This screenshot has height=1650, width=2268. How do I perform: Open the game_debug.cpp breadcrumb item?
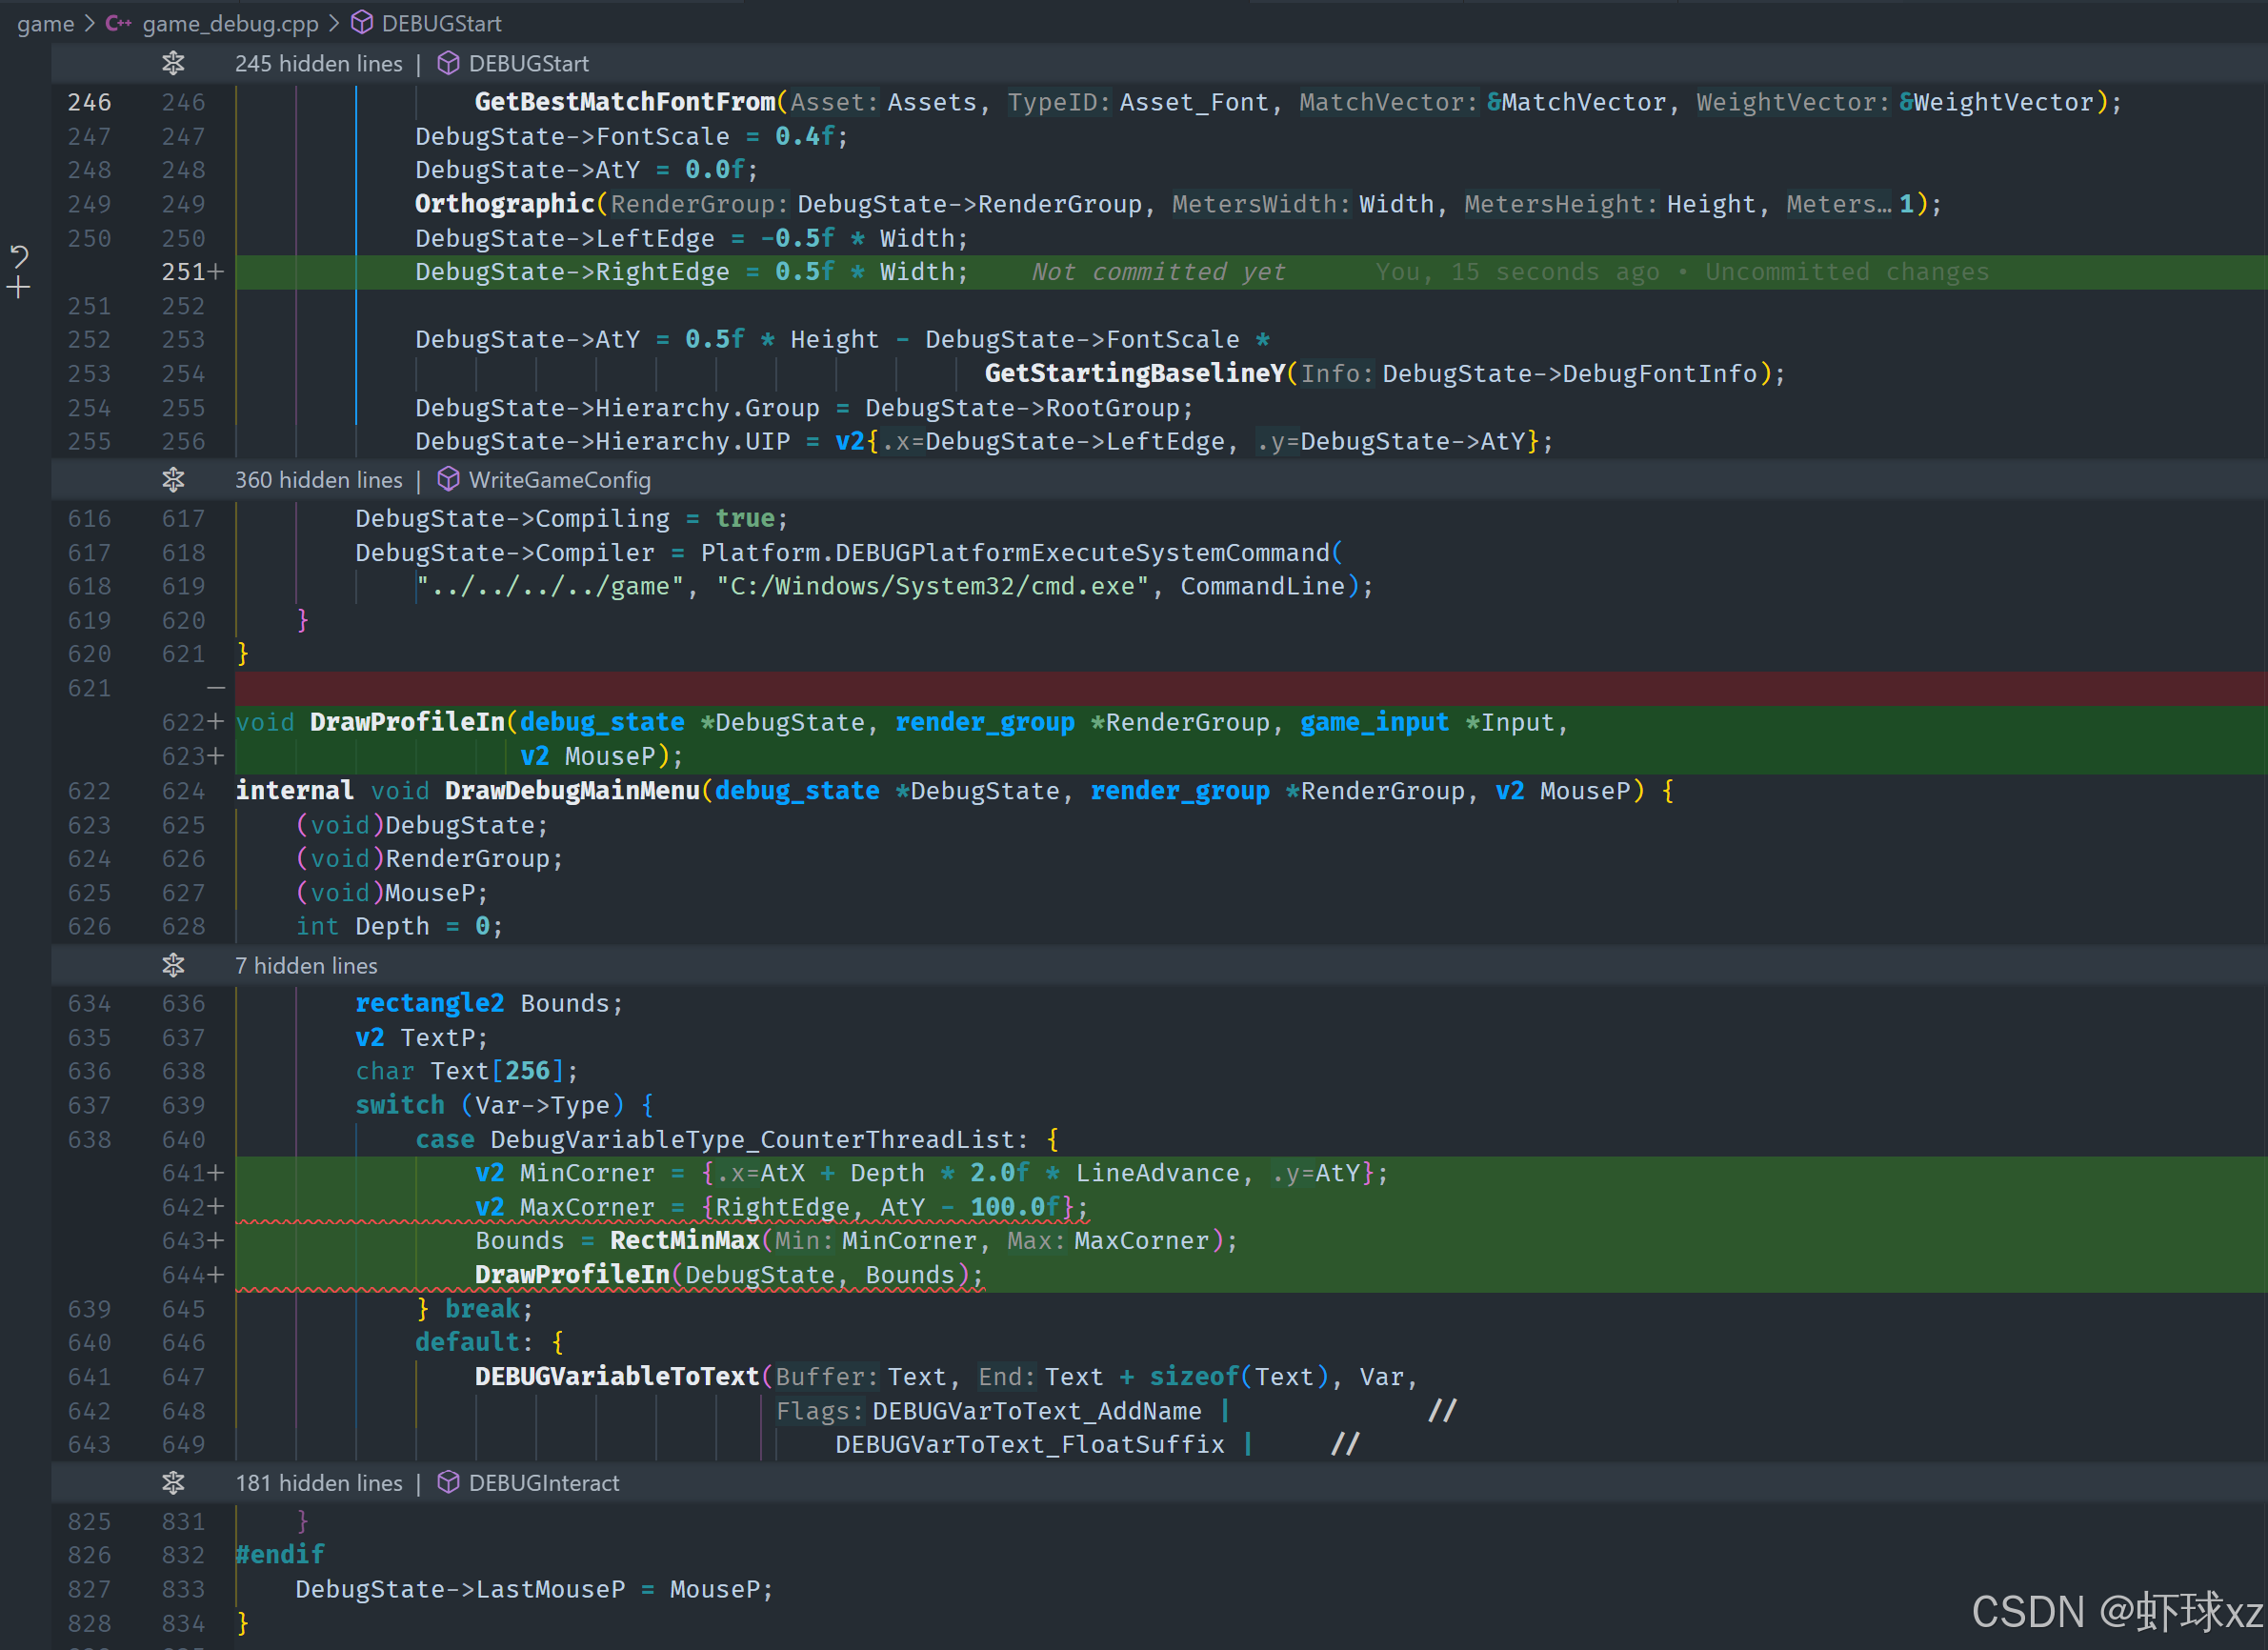click(230, 23)
